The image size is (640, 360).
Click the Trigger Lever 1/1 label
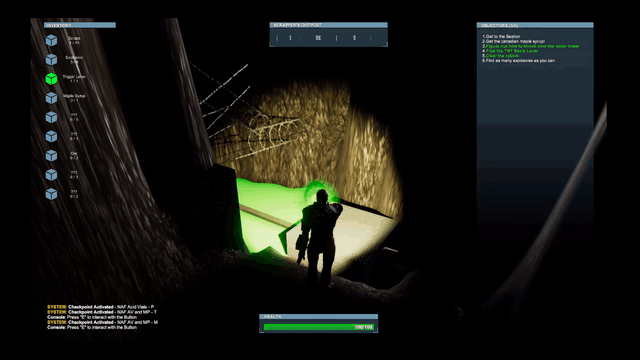pos(74,79)
